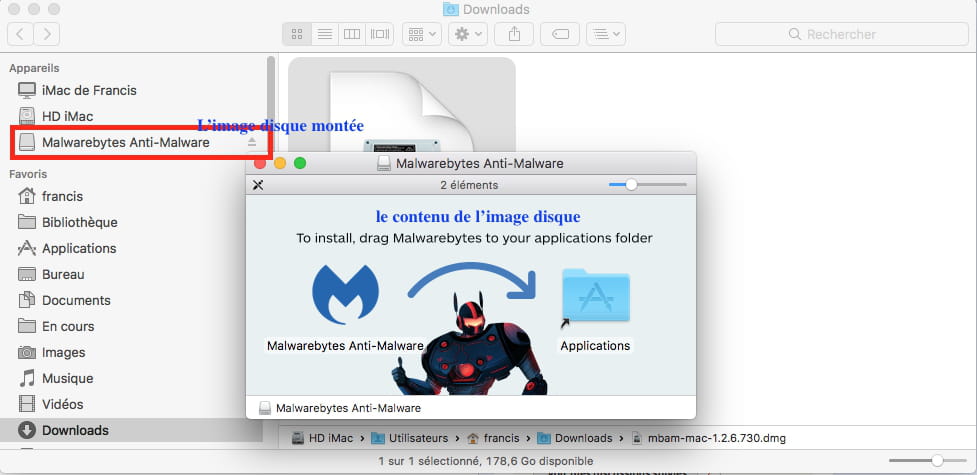The image size is (977, 475).
Task: Select the Applications folder alias in disk image
Action: pos(596,295)
